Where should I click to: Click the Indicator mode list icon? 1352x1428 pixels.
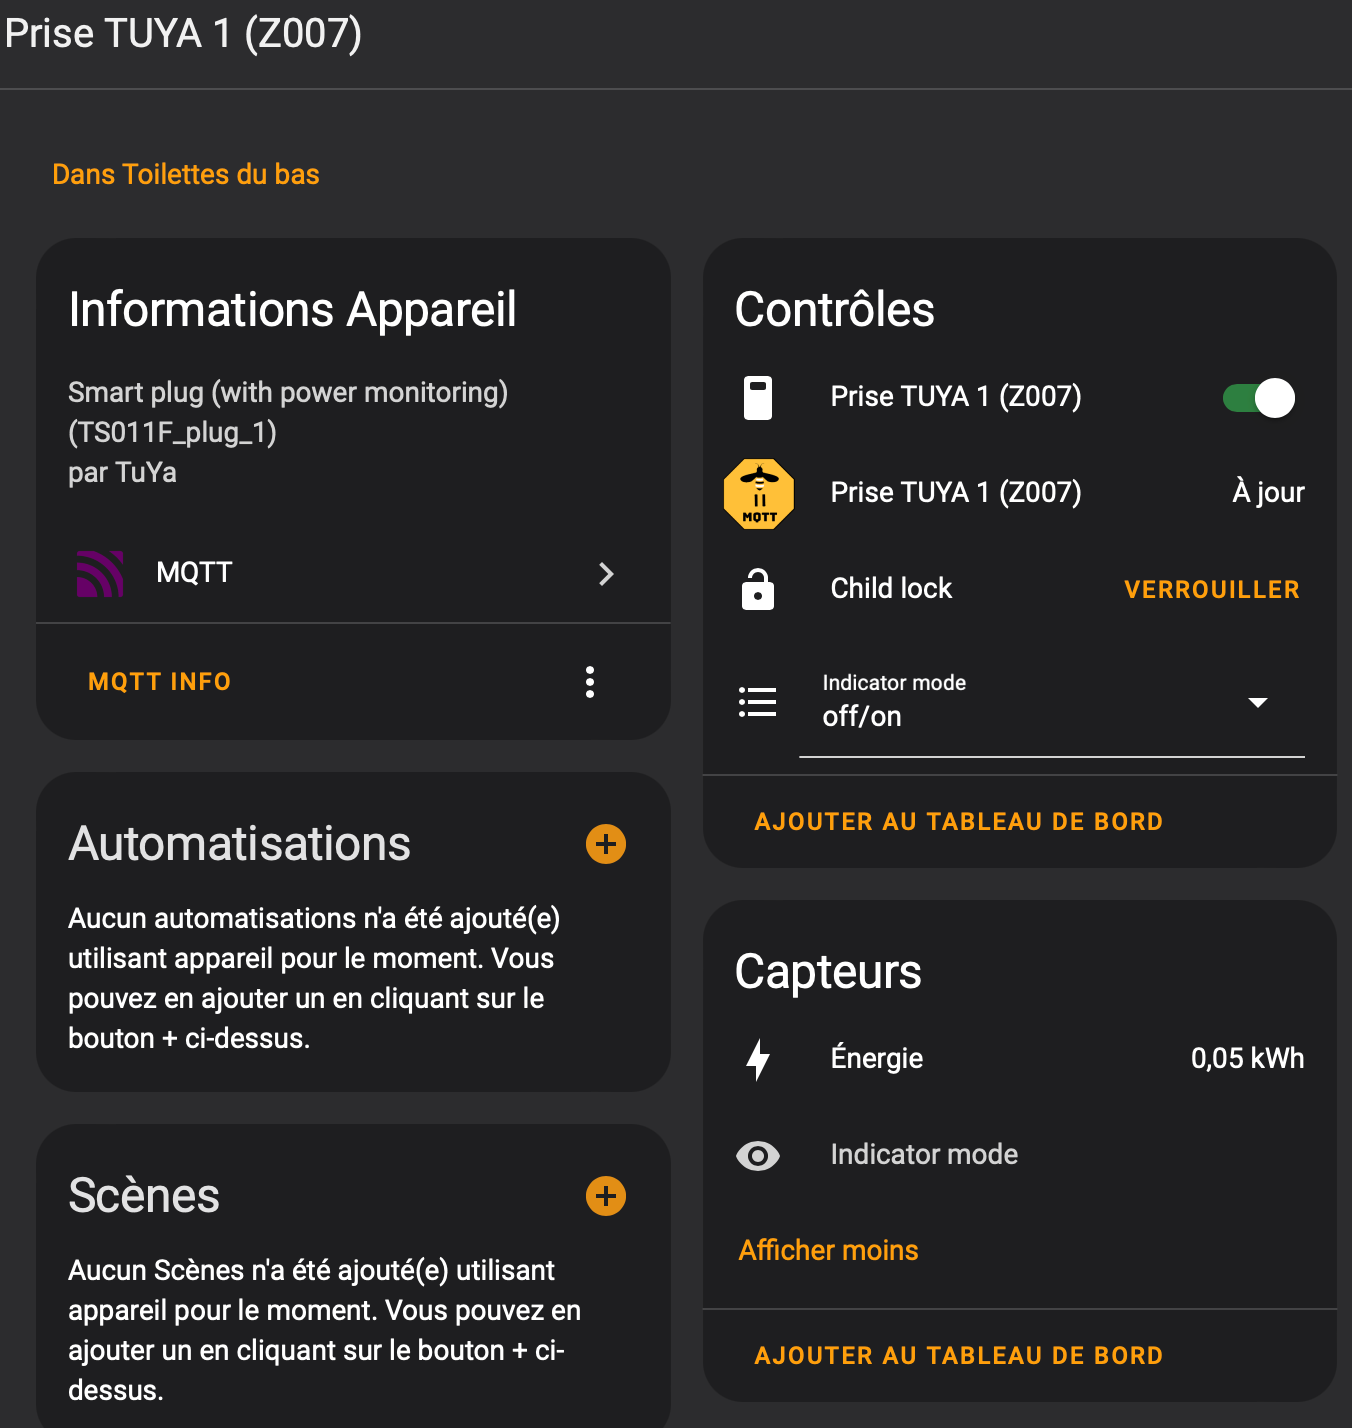tap(757, 702)
